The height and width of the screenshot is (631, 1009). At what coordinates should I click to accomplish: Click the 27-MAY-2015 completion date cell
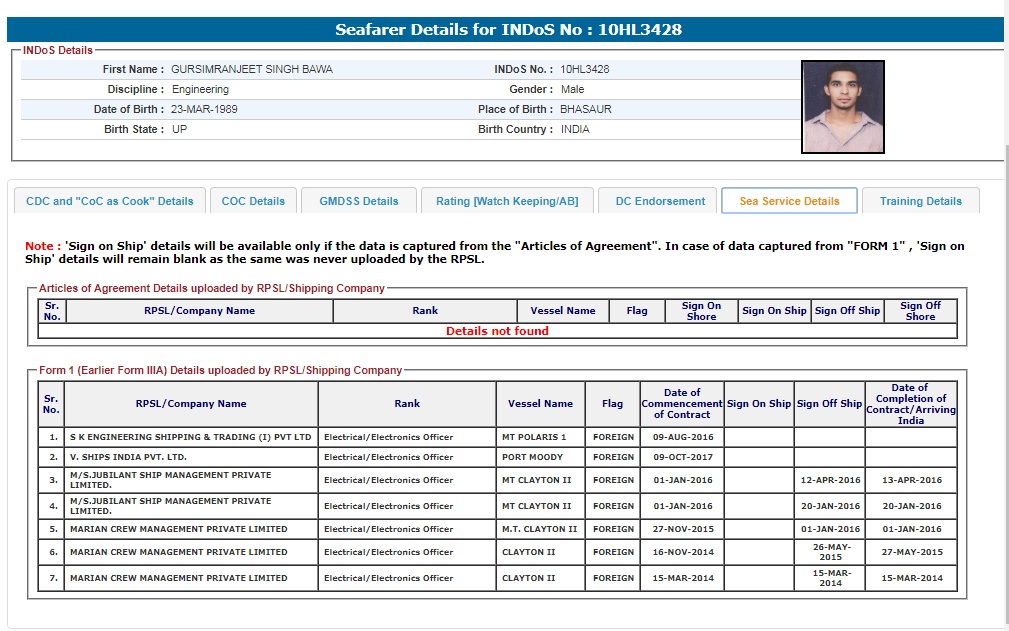[911, 552]
